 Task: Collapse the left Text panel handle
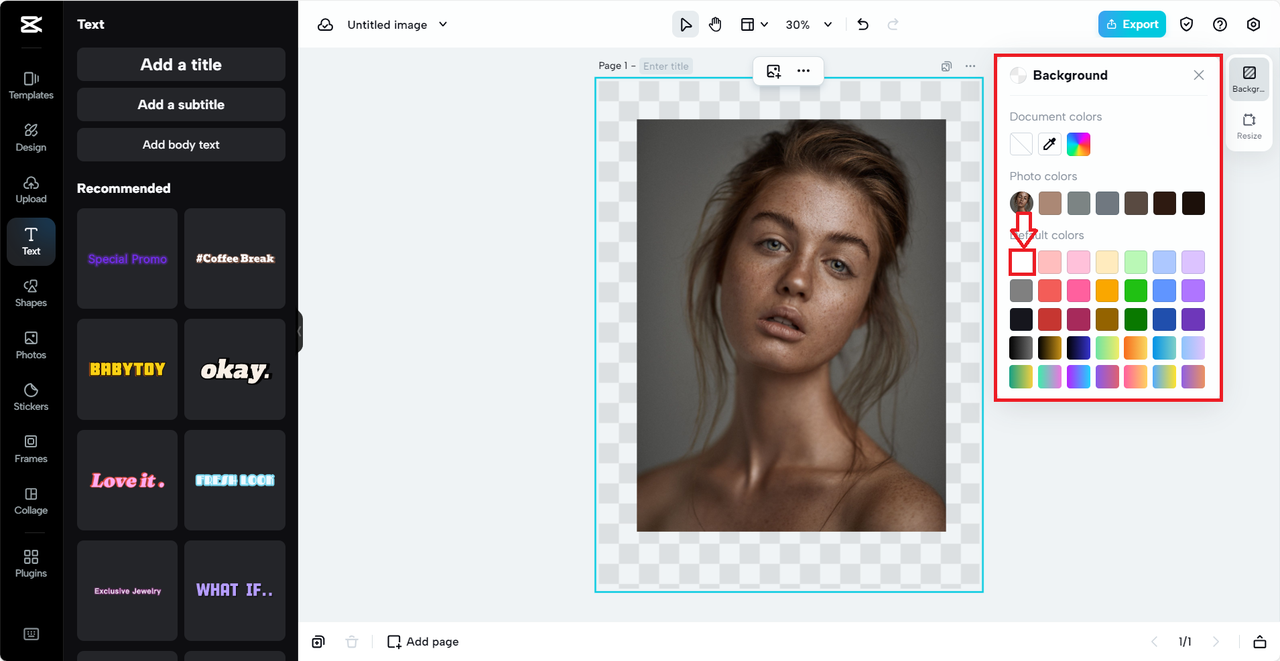tap(299, 331)
